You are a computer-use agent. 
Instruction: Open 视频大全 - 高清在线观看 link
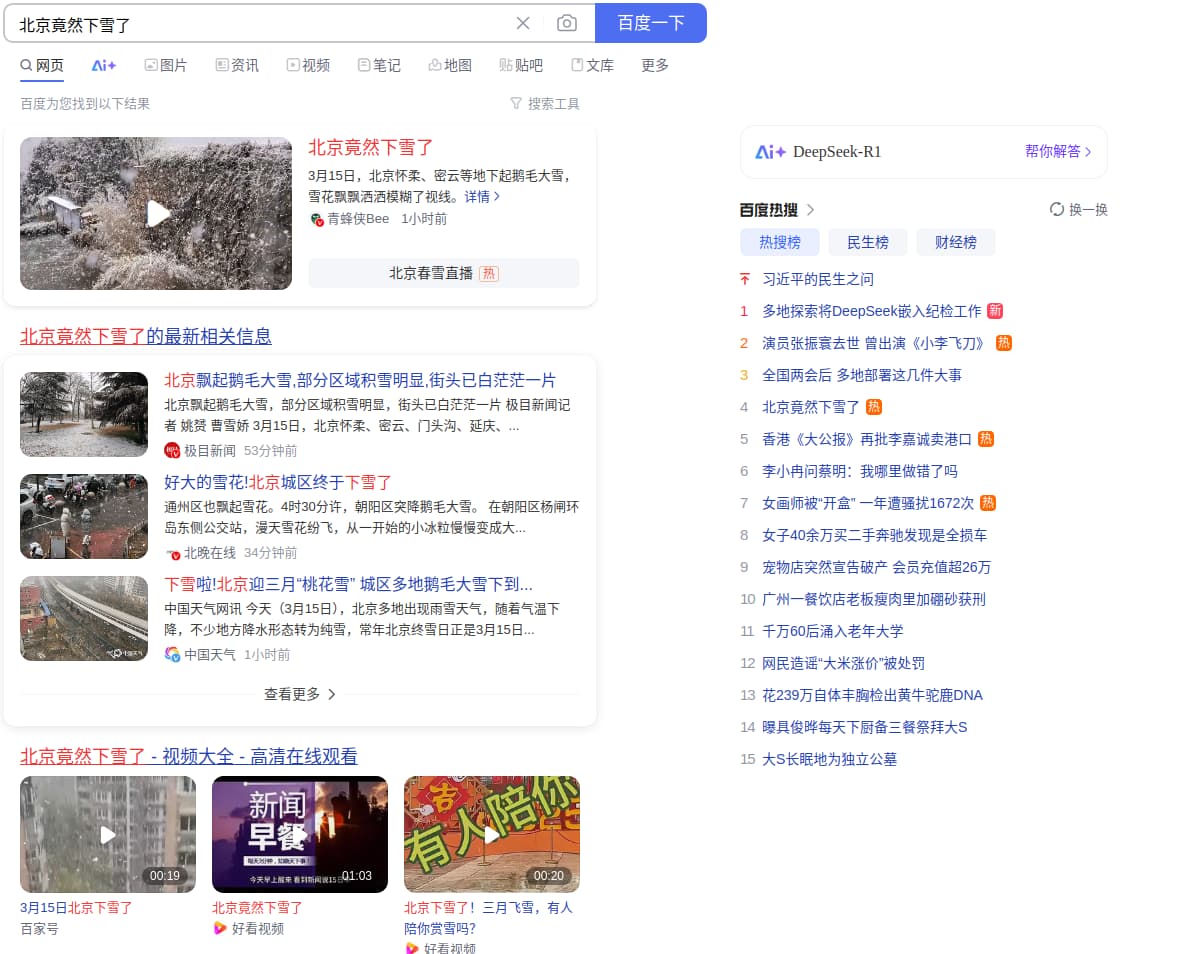(x=189, y=756)
